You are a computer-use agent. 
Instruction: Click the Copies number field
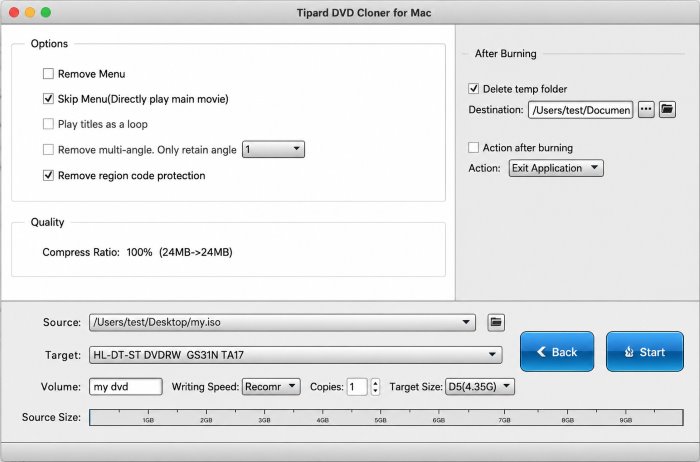(357, 387)
